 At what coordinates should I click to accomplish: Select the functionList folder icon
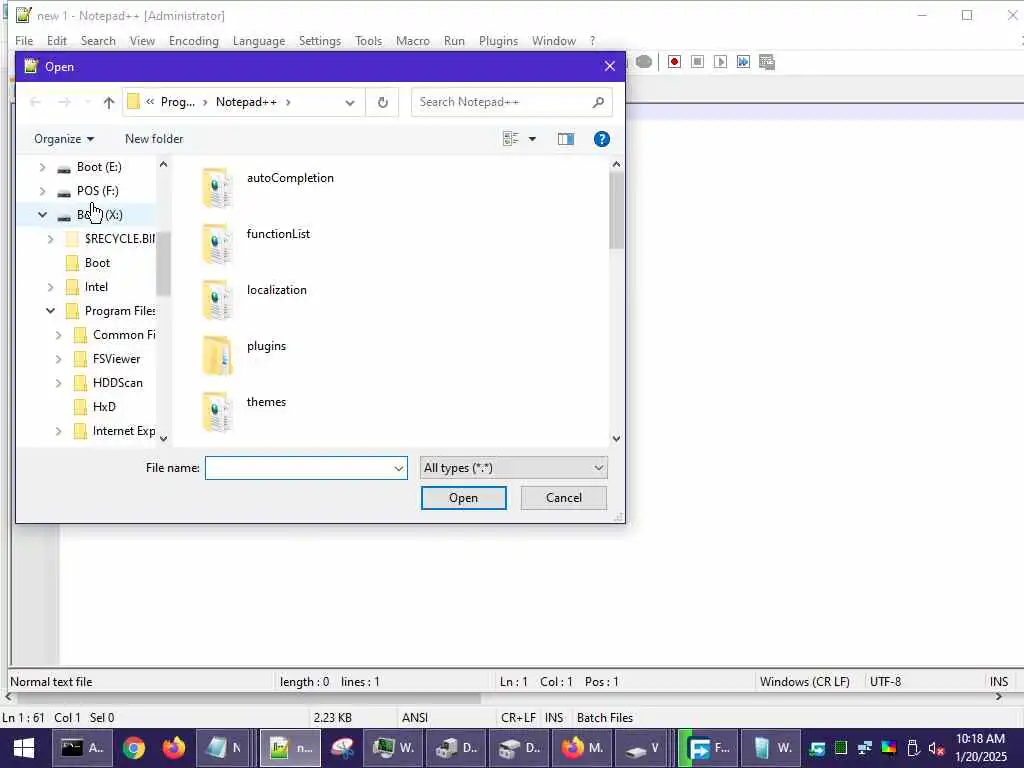pos(217,244)
